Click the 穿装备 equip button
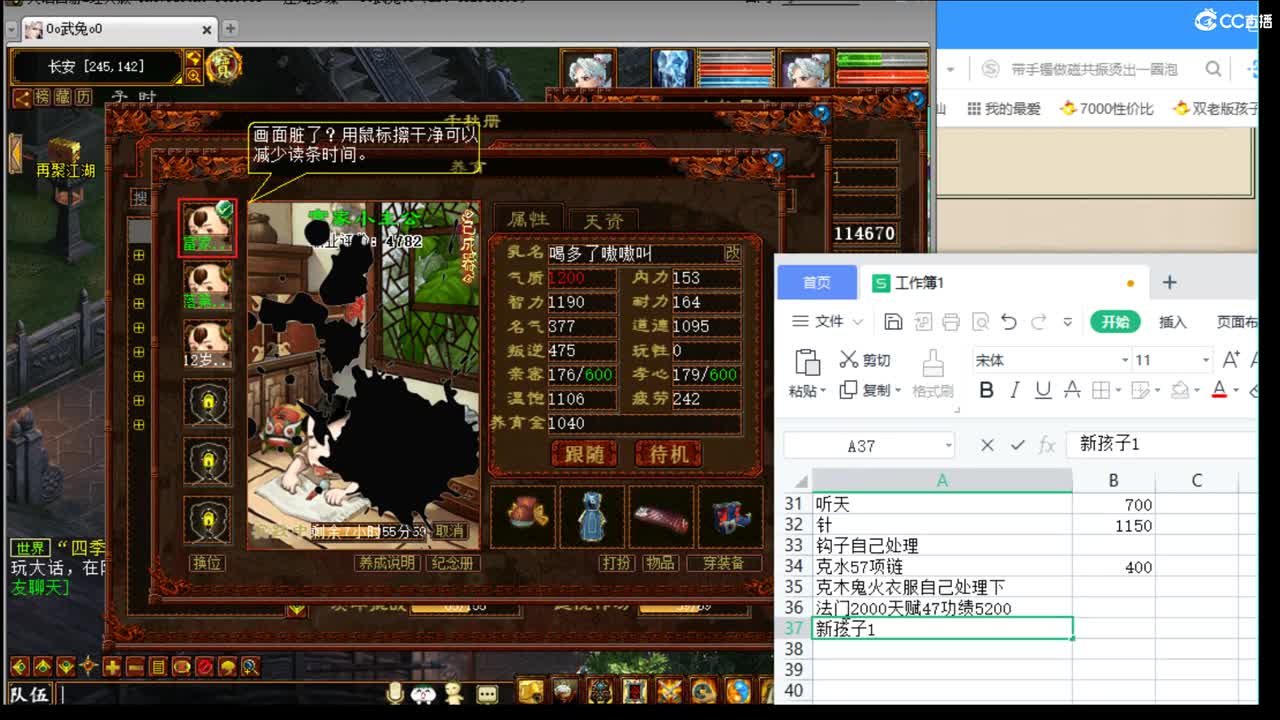Screen dimensions: 1280x720 pos(723,563)
